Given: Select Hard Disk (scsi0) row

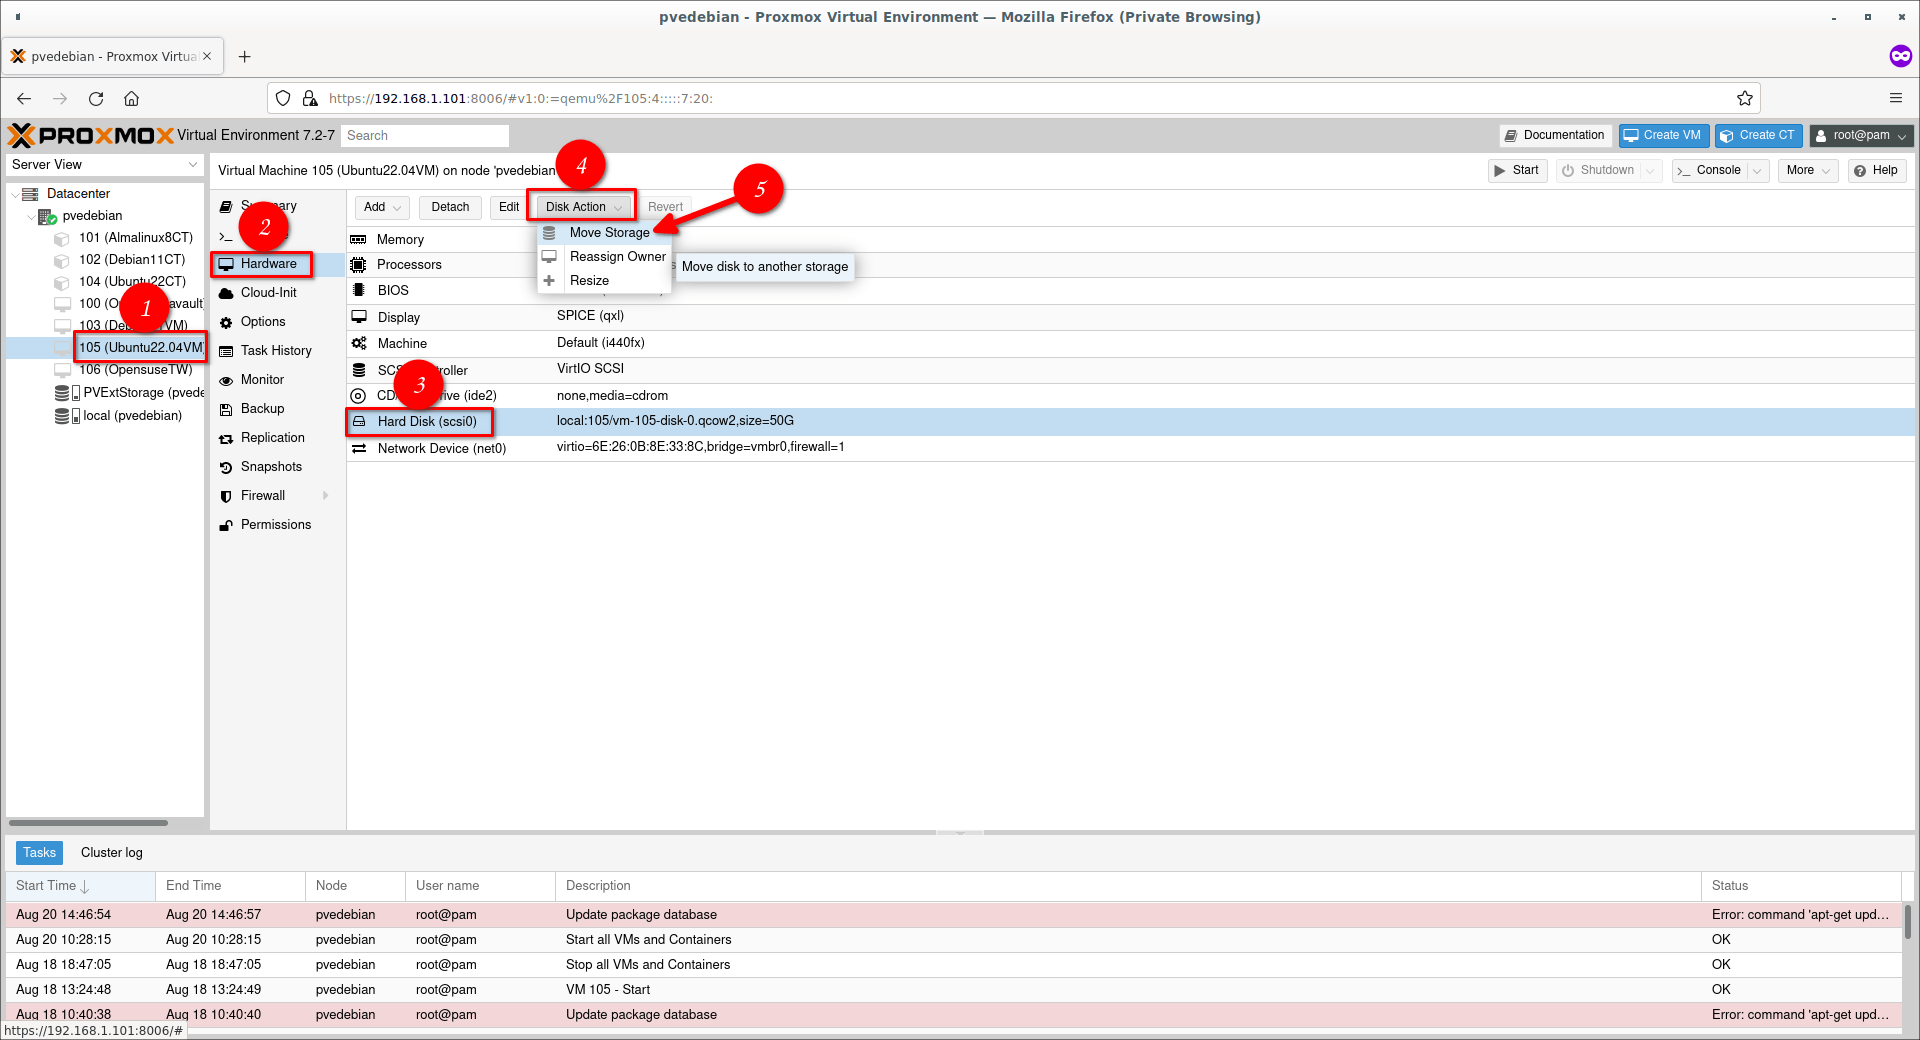Looking at the screenshot, I should (x=1131, y=421).
